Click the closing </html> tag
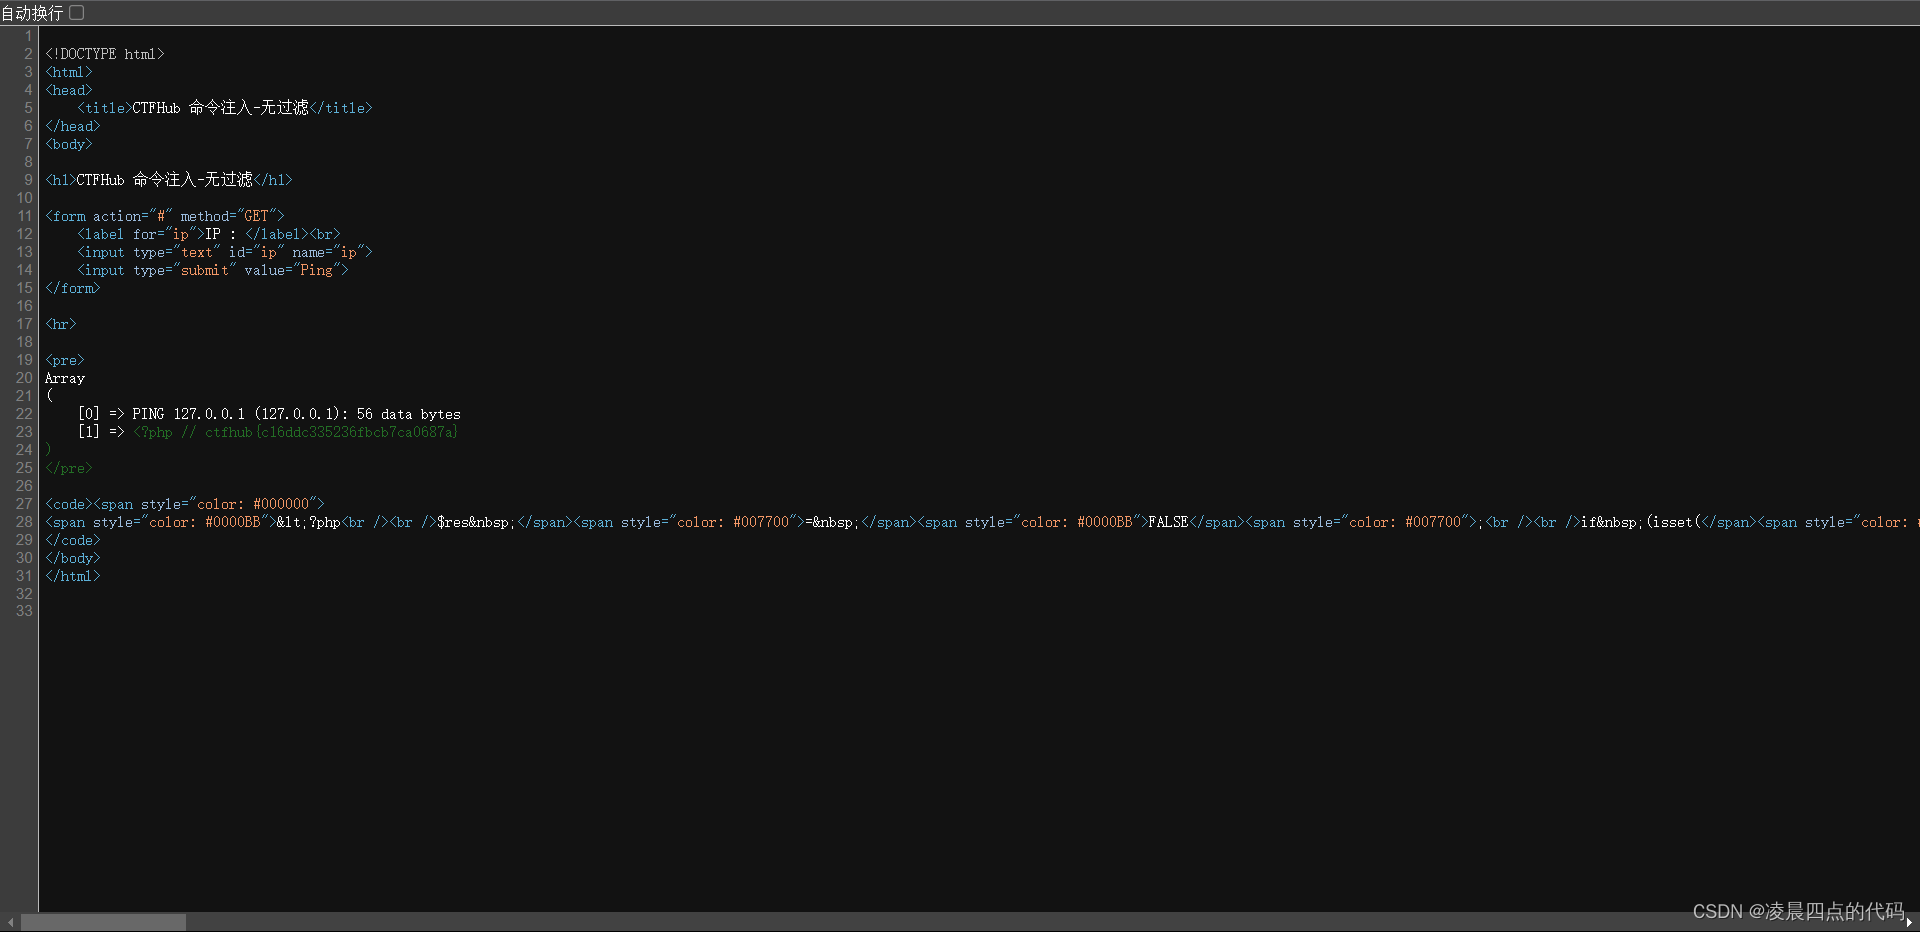This screenshot has width=1920, height=932. (x=73, y=576)
